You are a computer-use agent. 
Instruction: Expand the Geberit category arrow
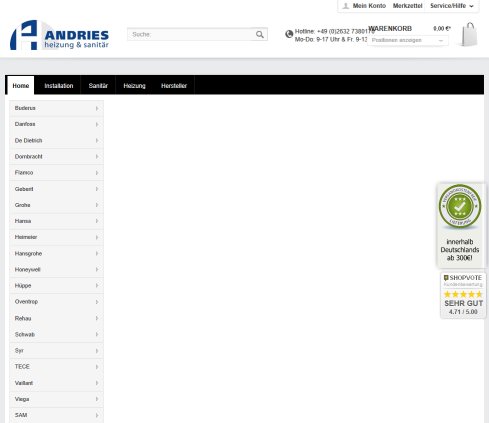pyautogui.click(x=97, y=189)
